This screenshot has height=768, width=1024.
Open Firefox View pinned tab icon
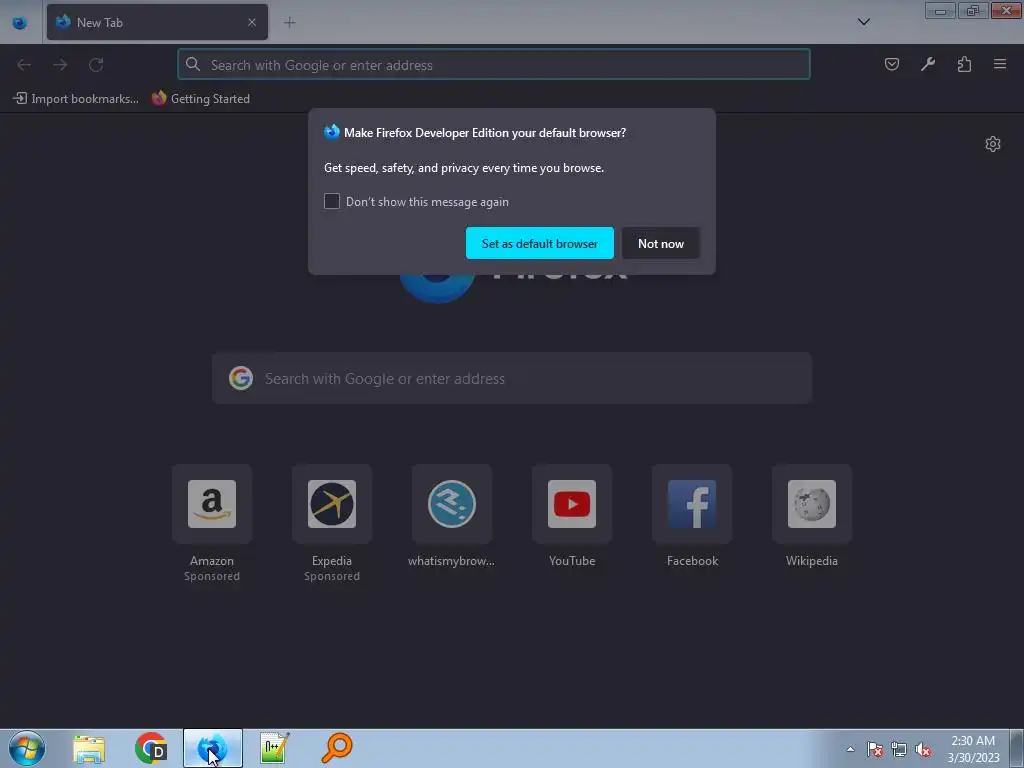[x=20, y=23]
